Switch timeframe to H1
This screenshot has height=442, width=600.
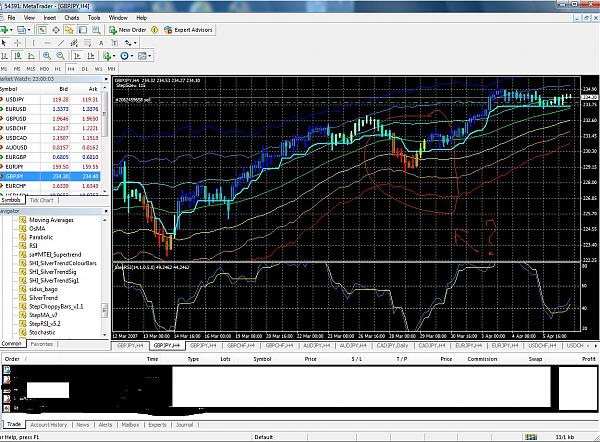click(x=58, y=69)
